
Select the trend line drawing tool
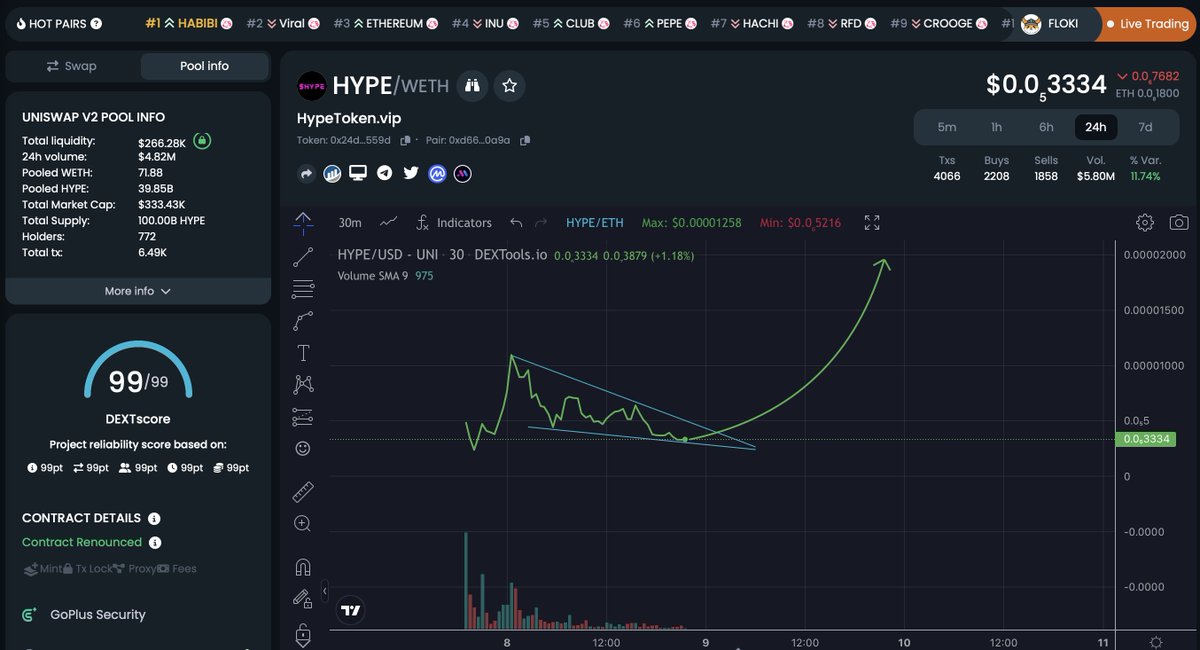303,258
